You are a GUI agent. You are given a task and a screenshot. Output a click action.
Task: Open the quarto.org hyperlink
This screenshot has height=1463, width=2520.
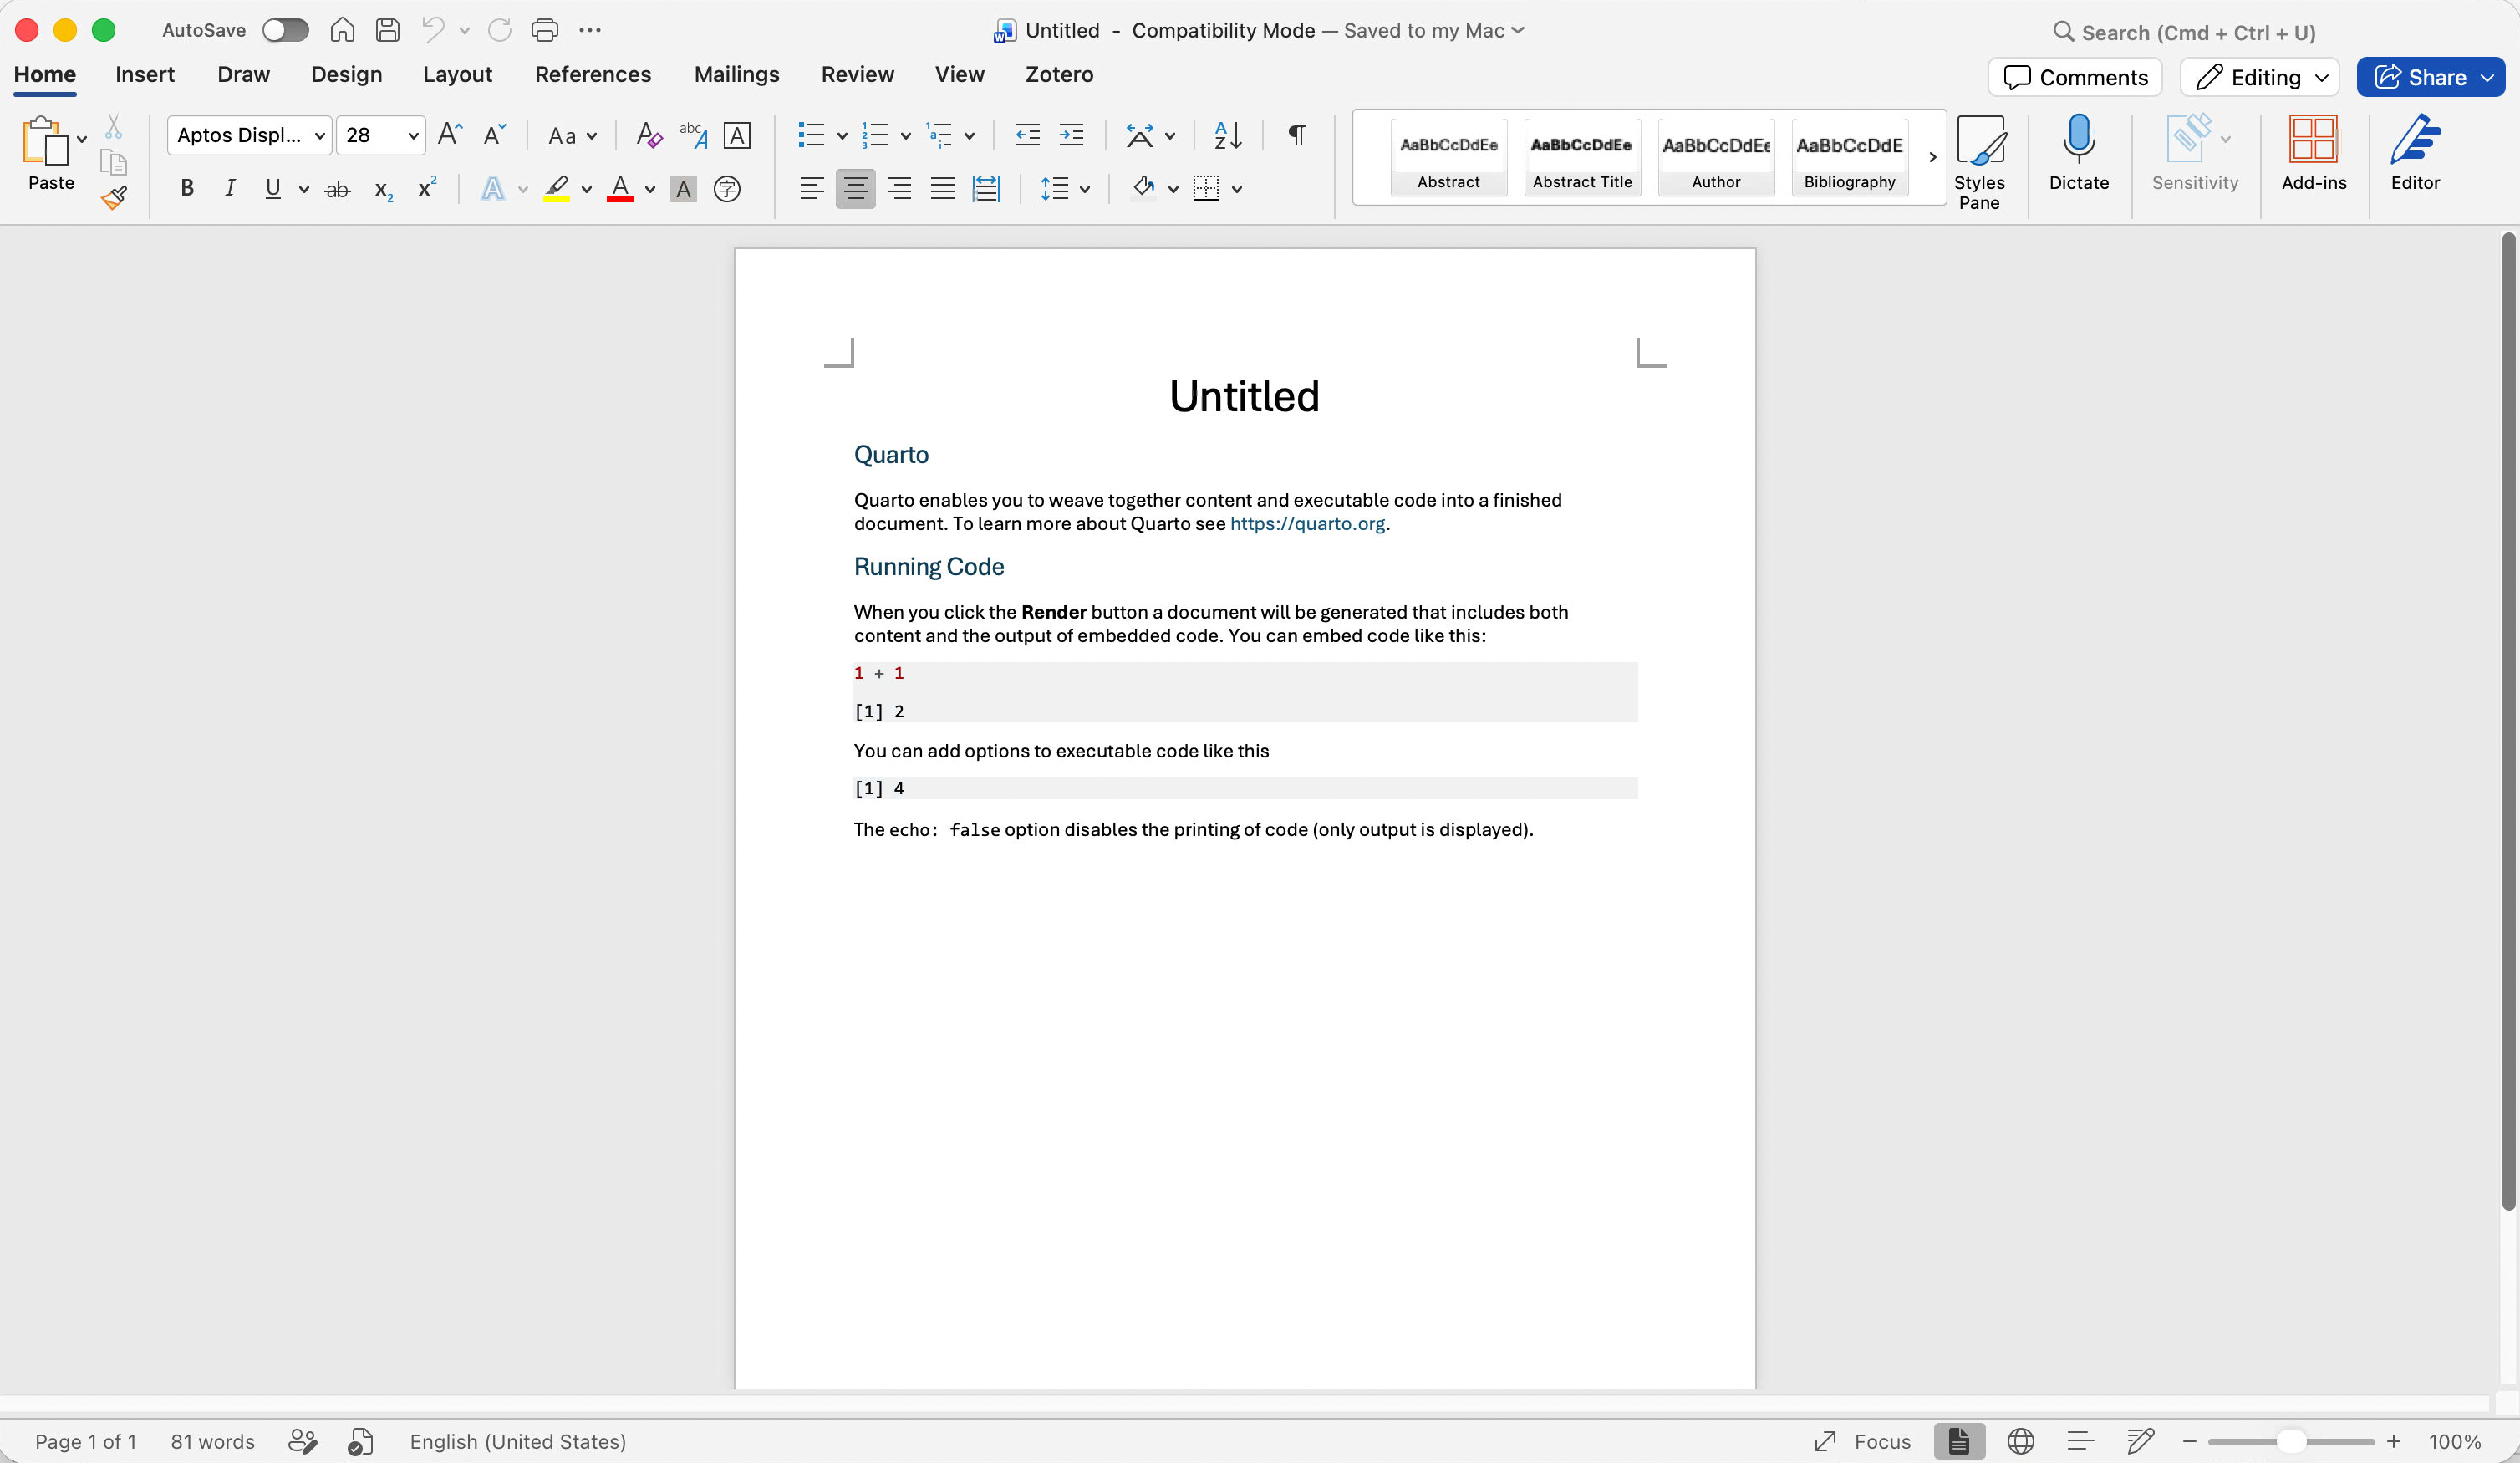(x=1307, y=523)
